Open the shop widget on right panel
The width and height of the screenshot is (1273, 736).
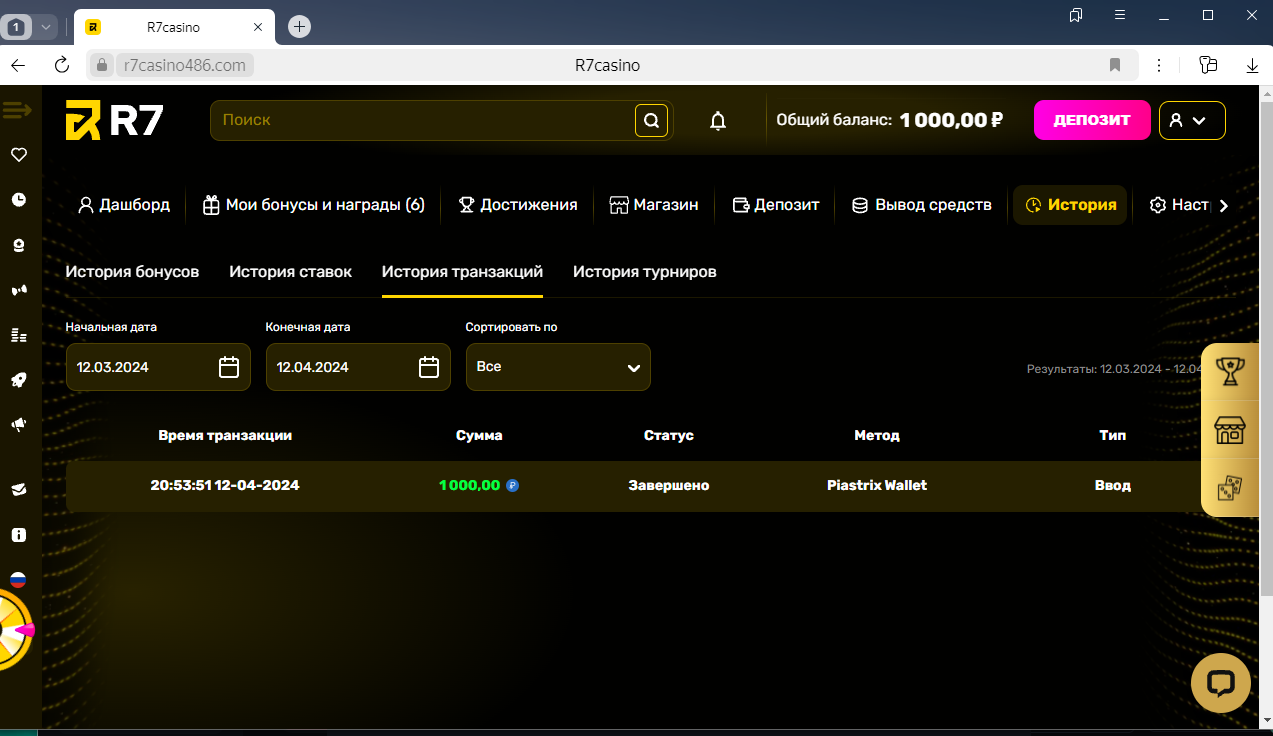point(1228,430)
